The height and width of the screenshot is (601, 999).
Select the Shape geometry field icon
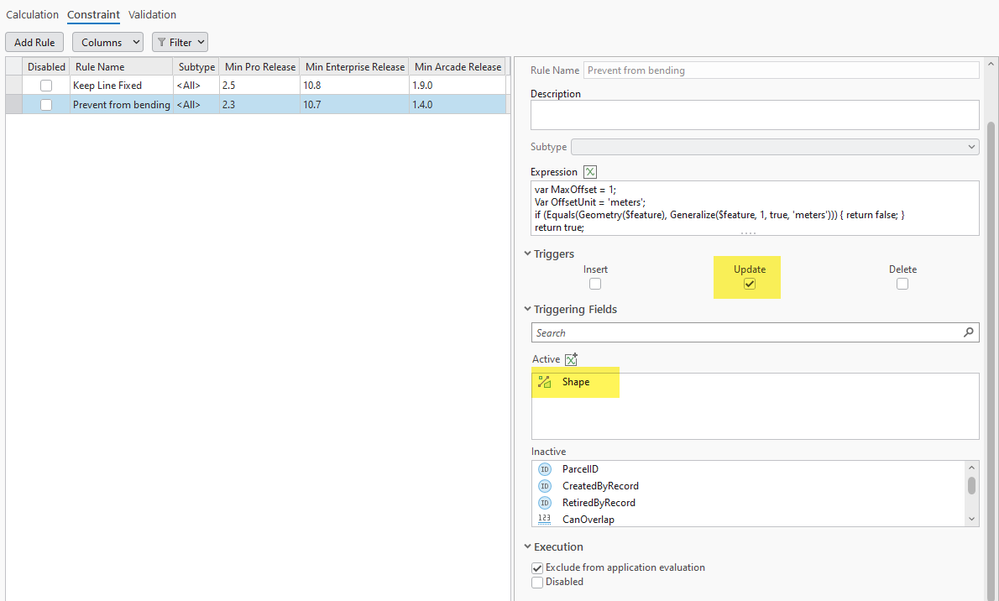tap(544, 382)
